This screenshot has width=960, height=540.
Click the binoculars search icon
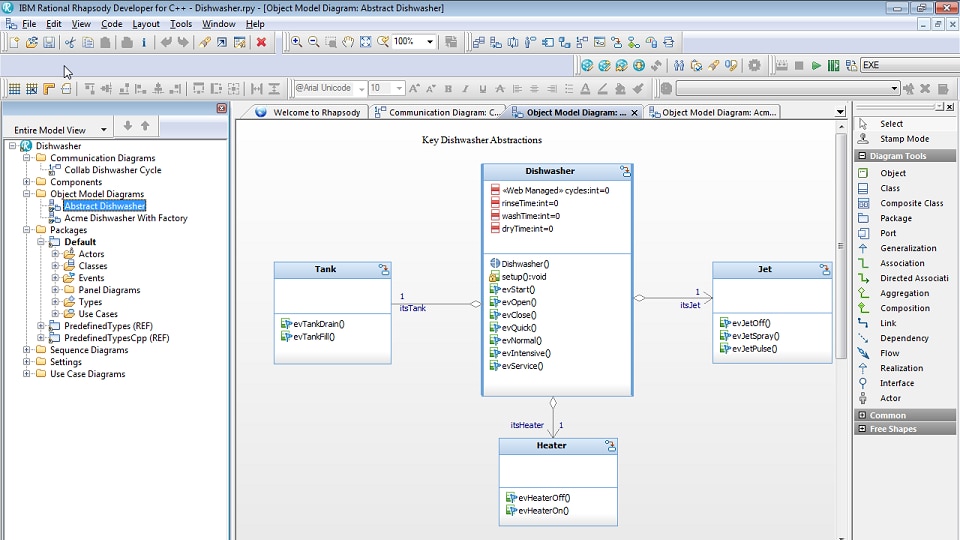coord(679,66)
